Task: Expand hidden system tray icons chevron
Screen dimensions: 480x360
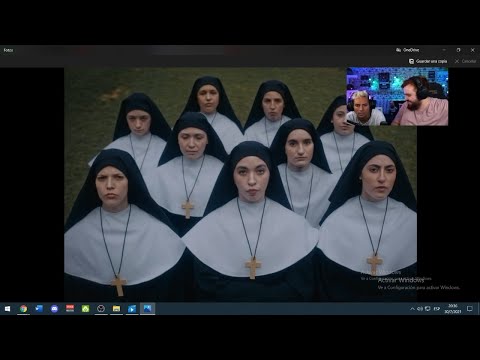Action: 412,309
